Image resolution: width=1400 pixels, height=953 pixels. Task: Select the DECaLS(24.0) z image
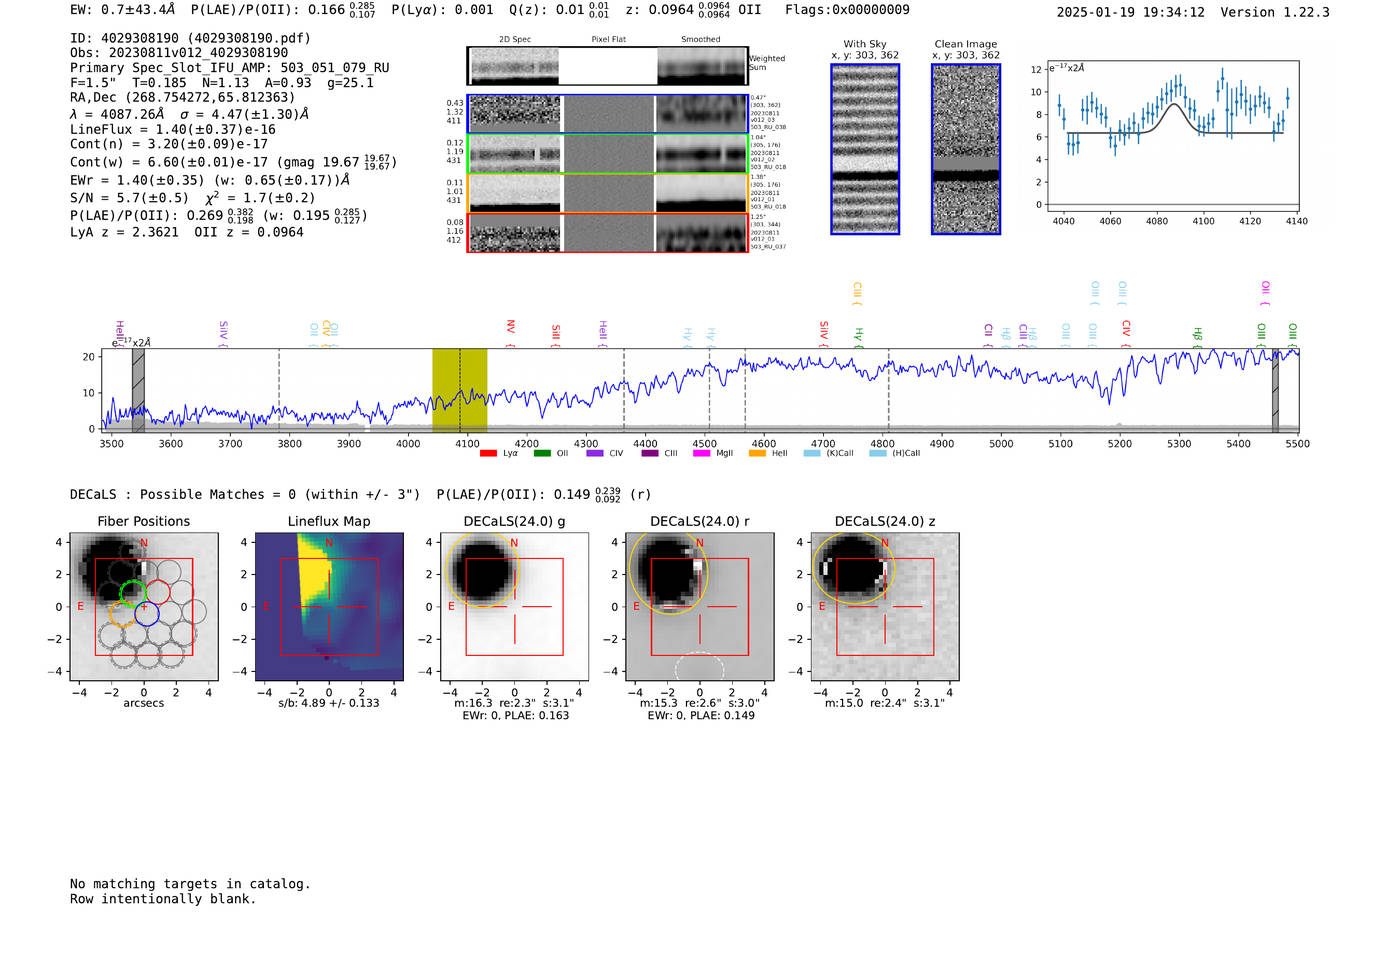click(885, 606)
